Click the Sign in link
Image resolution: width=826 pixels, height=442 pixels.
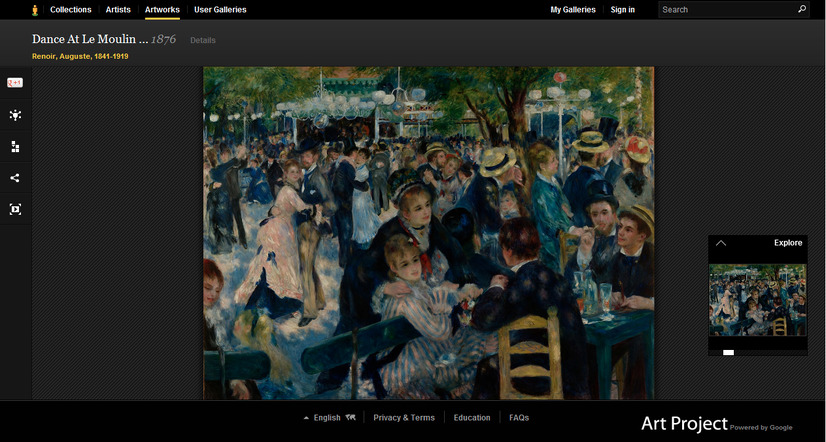pyautogui.click(x=623, y=9)
